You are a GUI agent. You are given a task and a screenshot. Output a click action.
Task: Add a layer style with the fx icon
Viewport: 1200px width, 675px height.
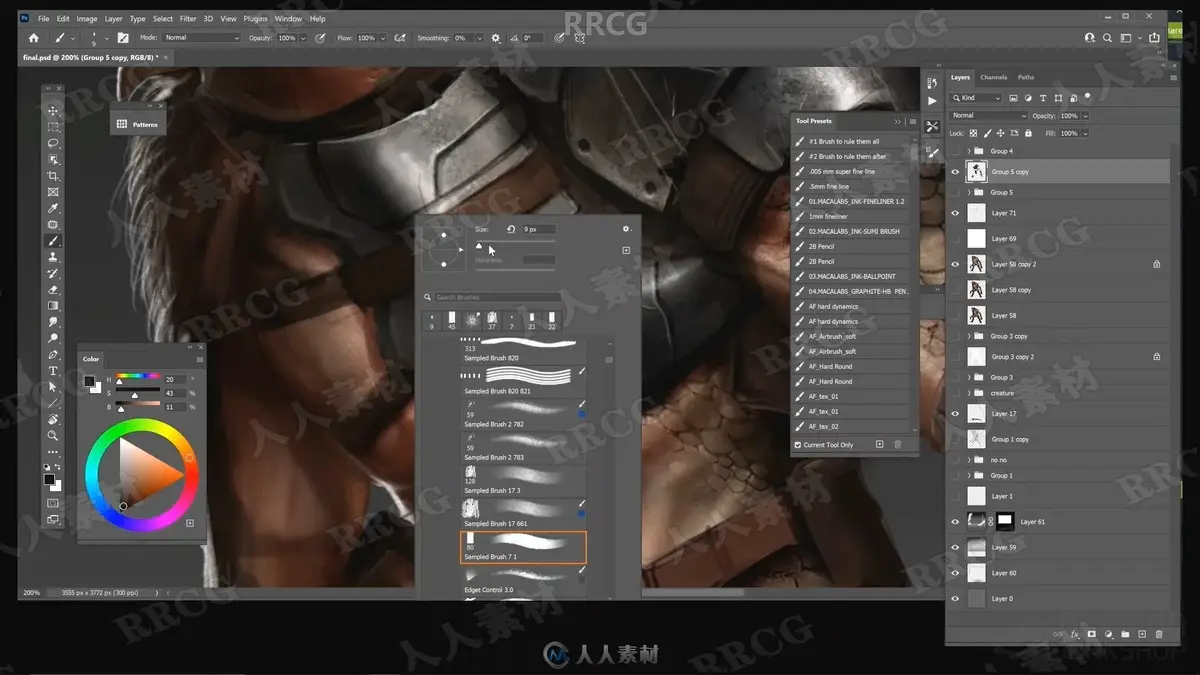1075,634
